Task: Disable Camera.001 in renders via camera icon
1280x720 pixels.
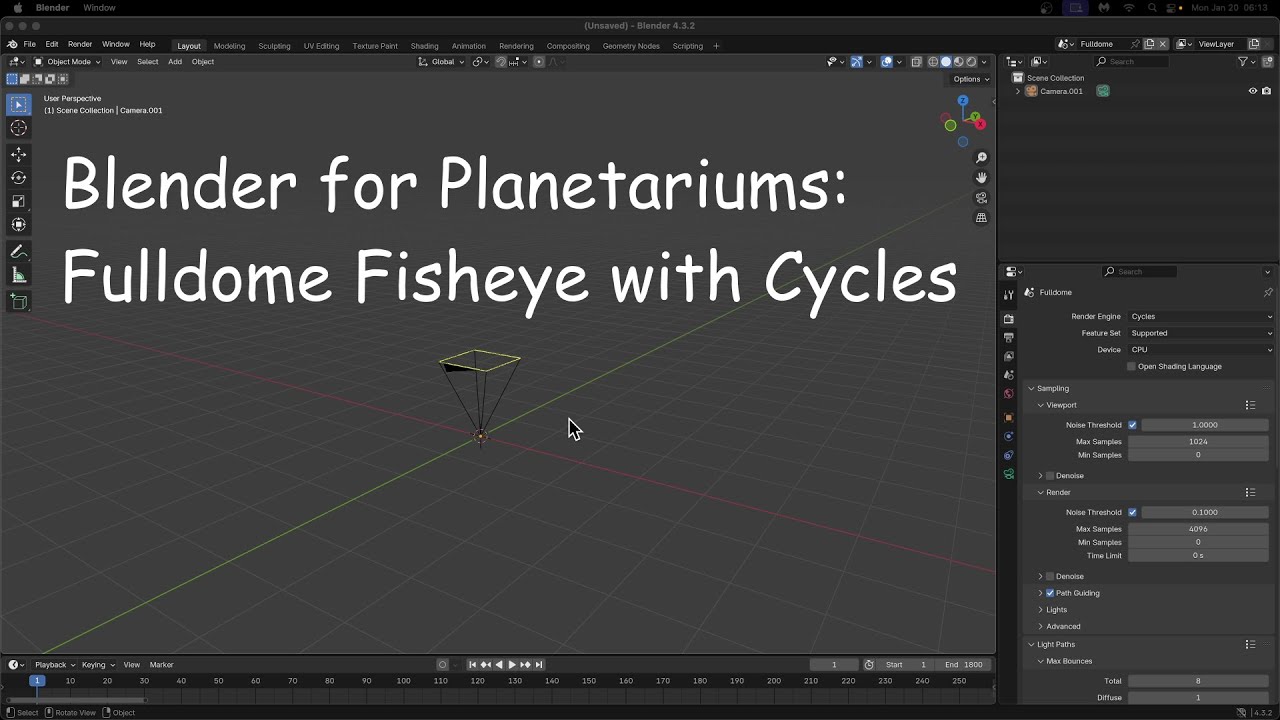Action: [x=1266, y=91]
